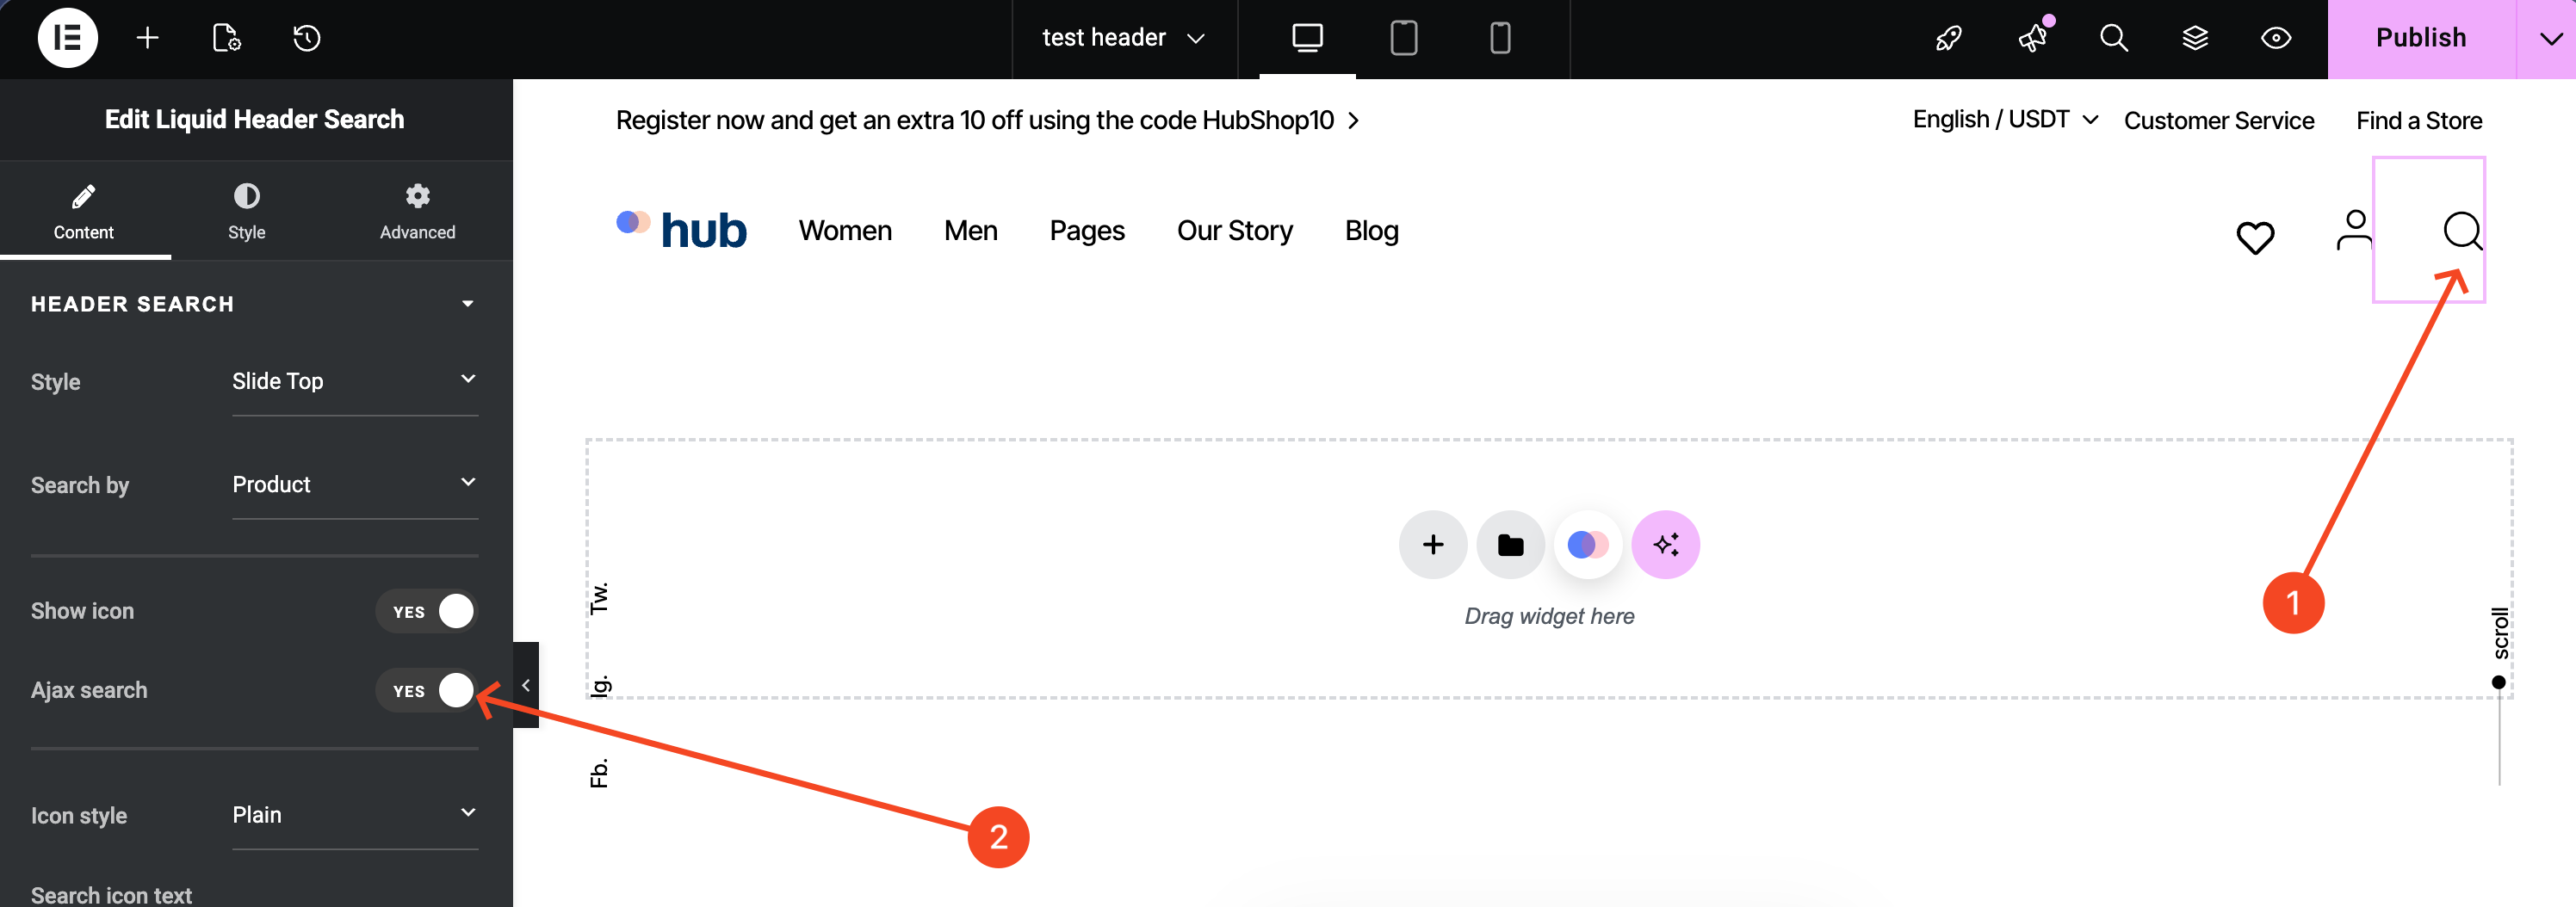Open the Men menu item

pos(970,230)
